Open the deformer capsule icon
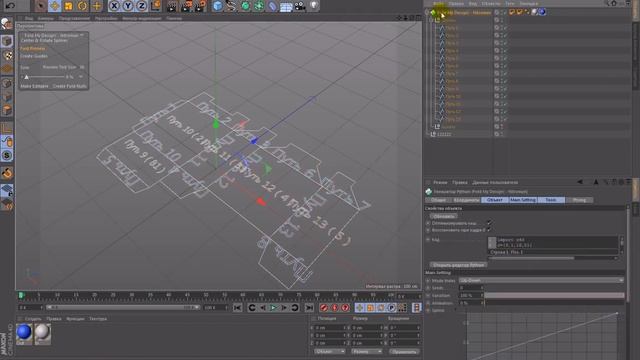The image size is (640, 360). point(272,6)
